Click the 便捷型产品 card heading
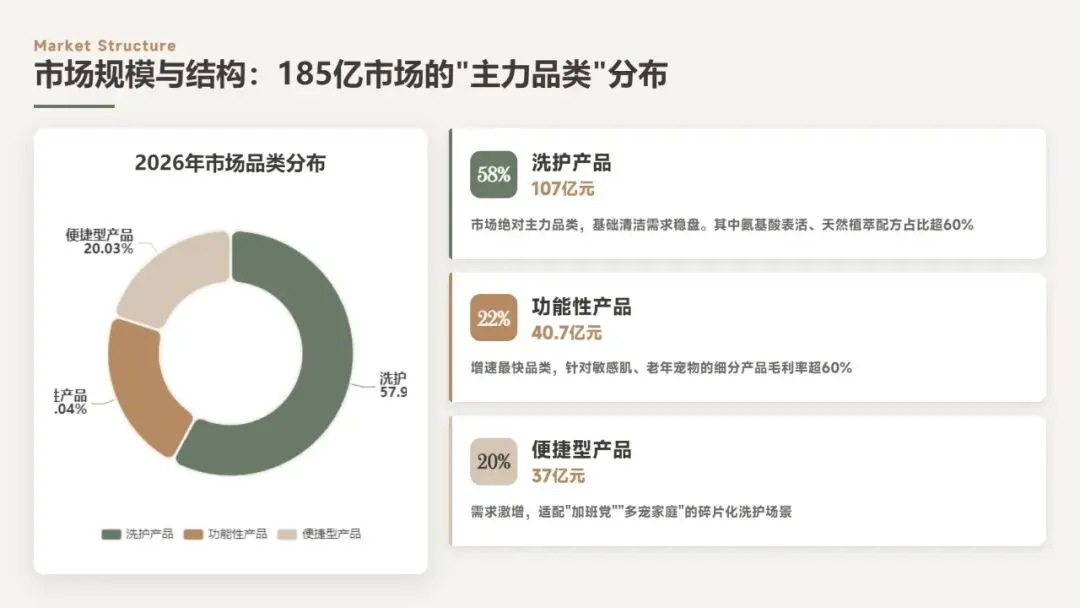The height and width of the screenshot is (608, 1080). [x=581, y=450]
